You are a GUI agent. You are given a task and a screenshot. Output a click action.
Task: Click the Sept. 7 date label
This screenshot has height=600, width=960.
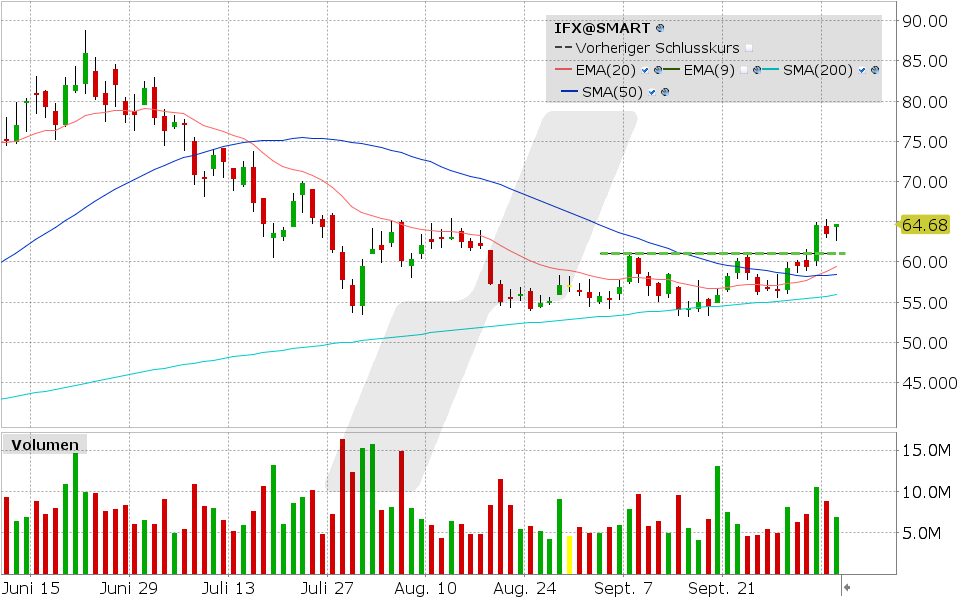click(x=623, y=588)
